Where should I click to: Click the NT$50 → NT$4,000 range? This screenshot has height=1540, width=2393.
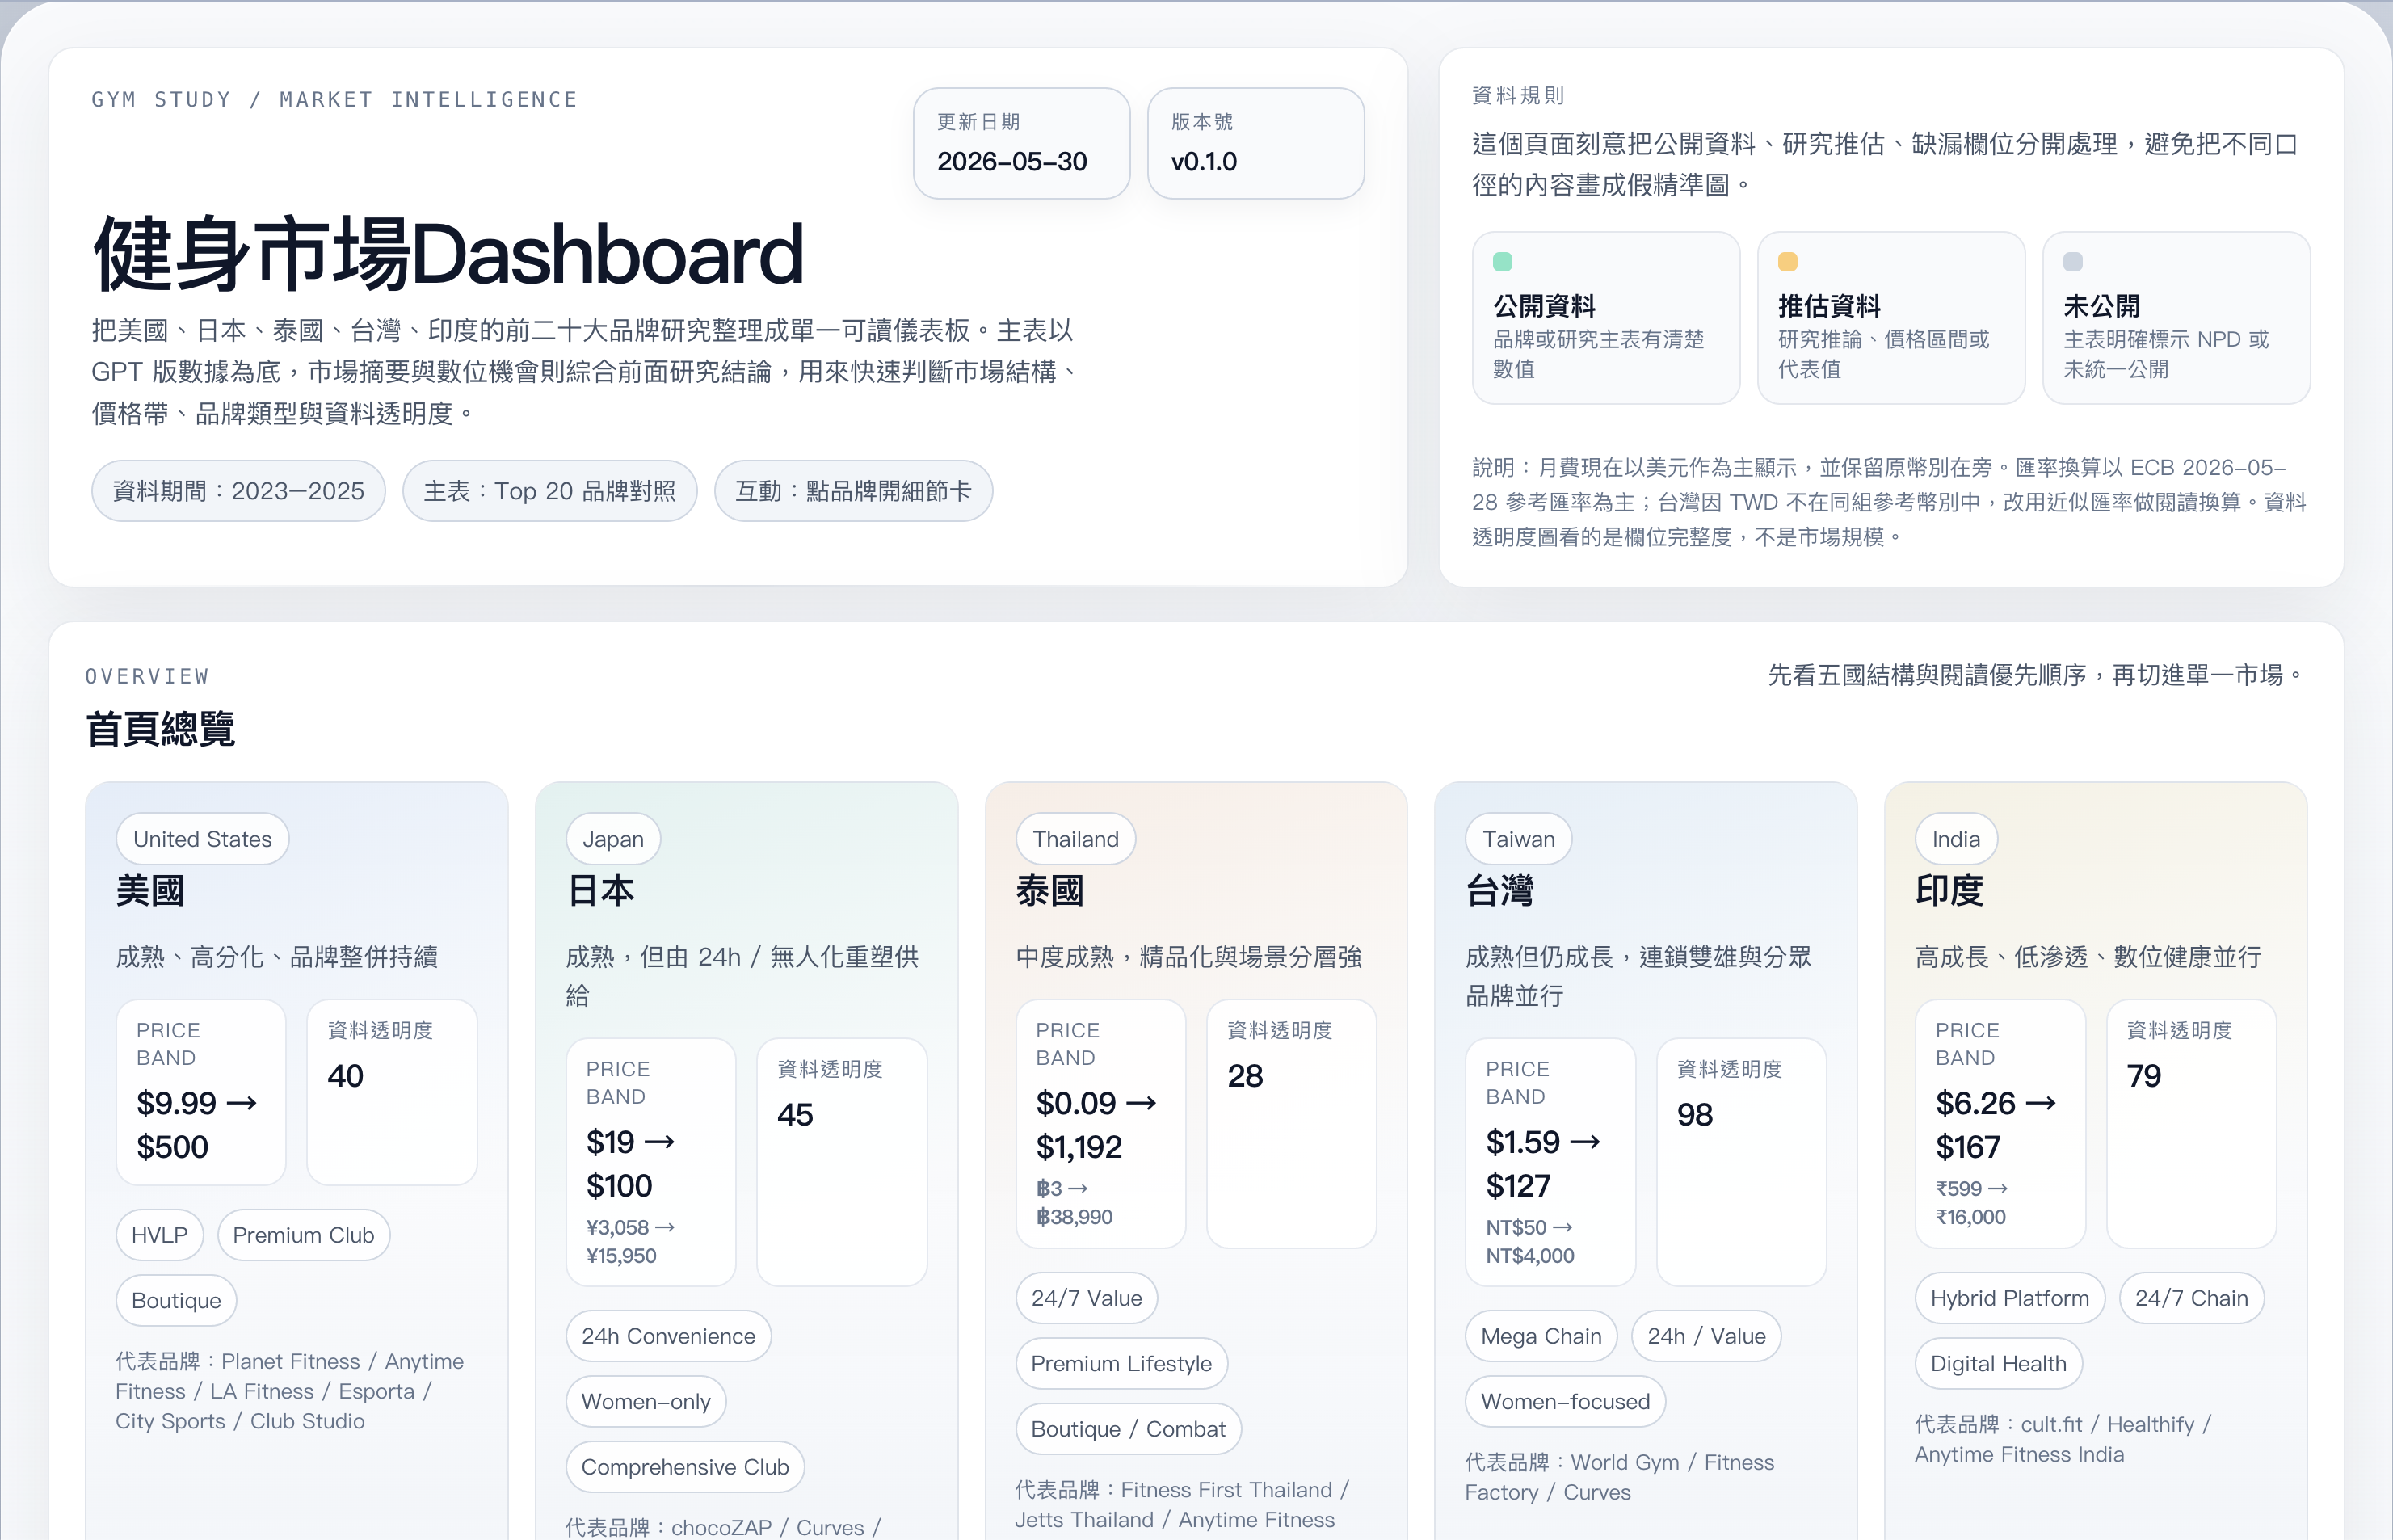point(1530,1241)
